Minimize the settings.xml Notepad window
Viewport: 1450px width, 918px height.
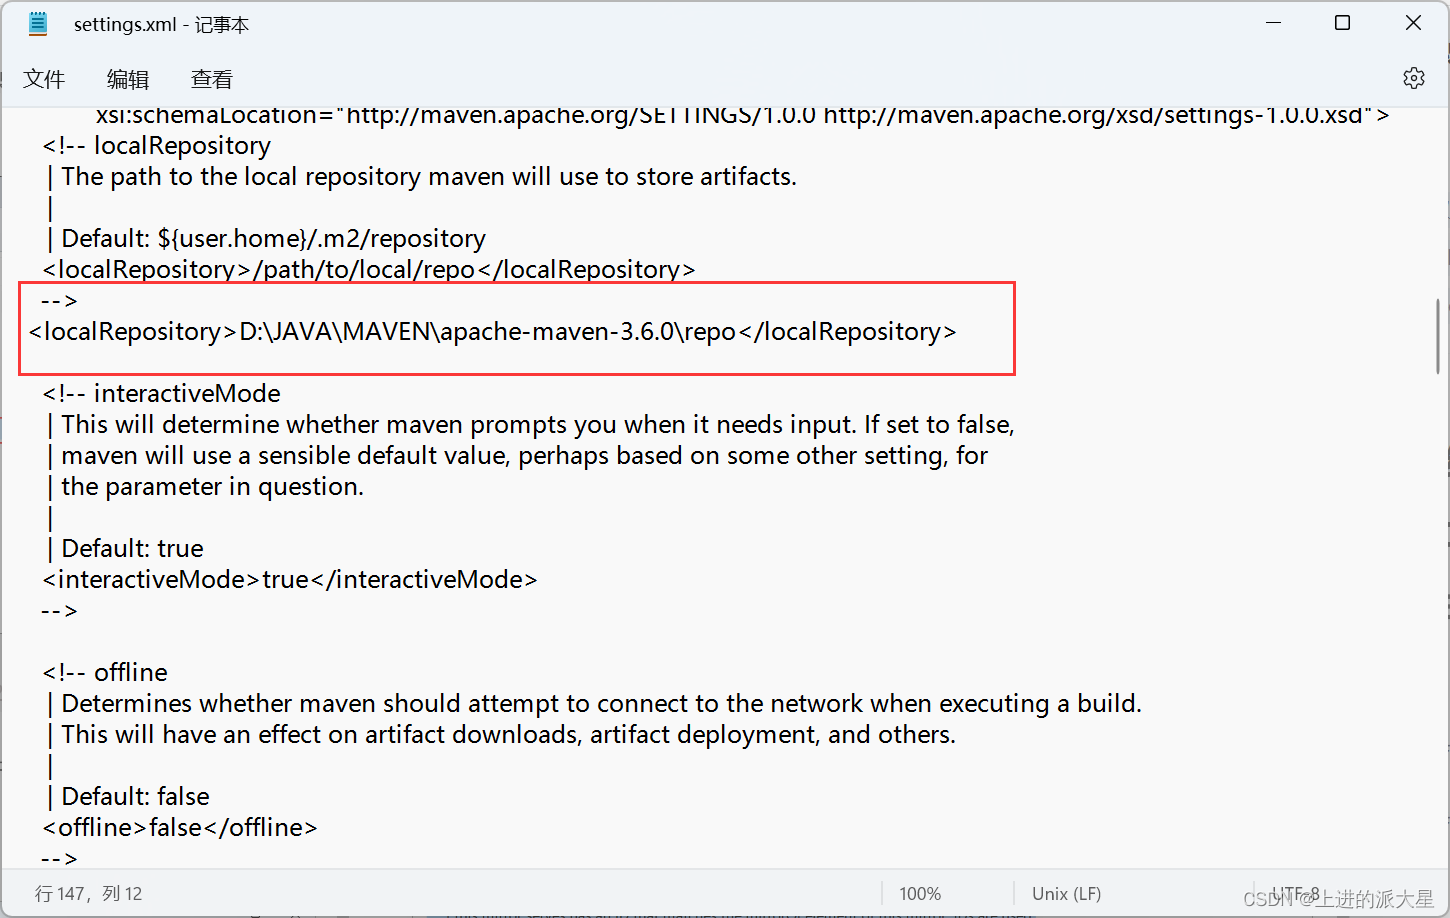pyautogui.click(x=1273, y=23)
